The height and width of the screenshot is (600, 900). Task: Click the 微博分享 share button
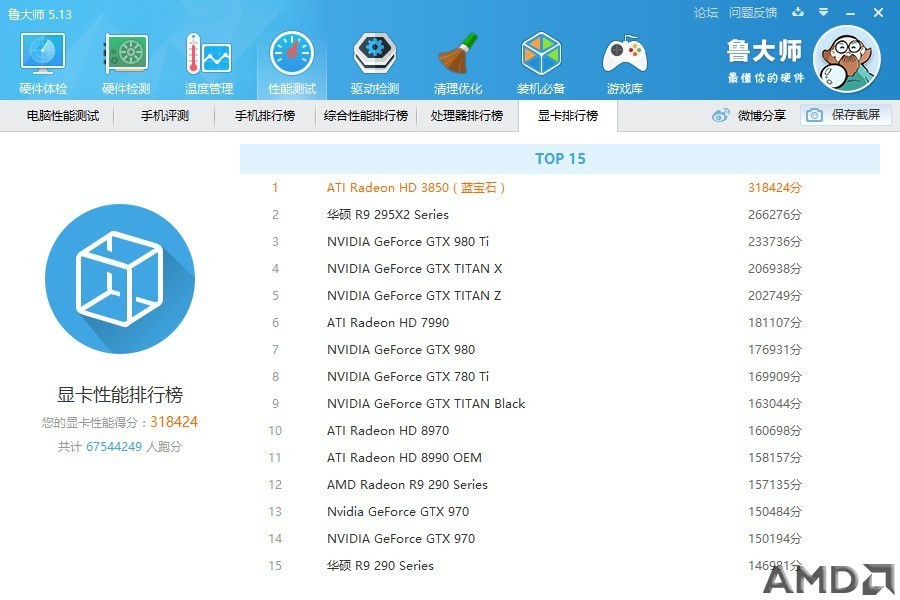pyautogui.click(x=749, y=115)
